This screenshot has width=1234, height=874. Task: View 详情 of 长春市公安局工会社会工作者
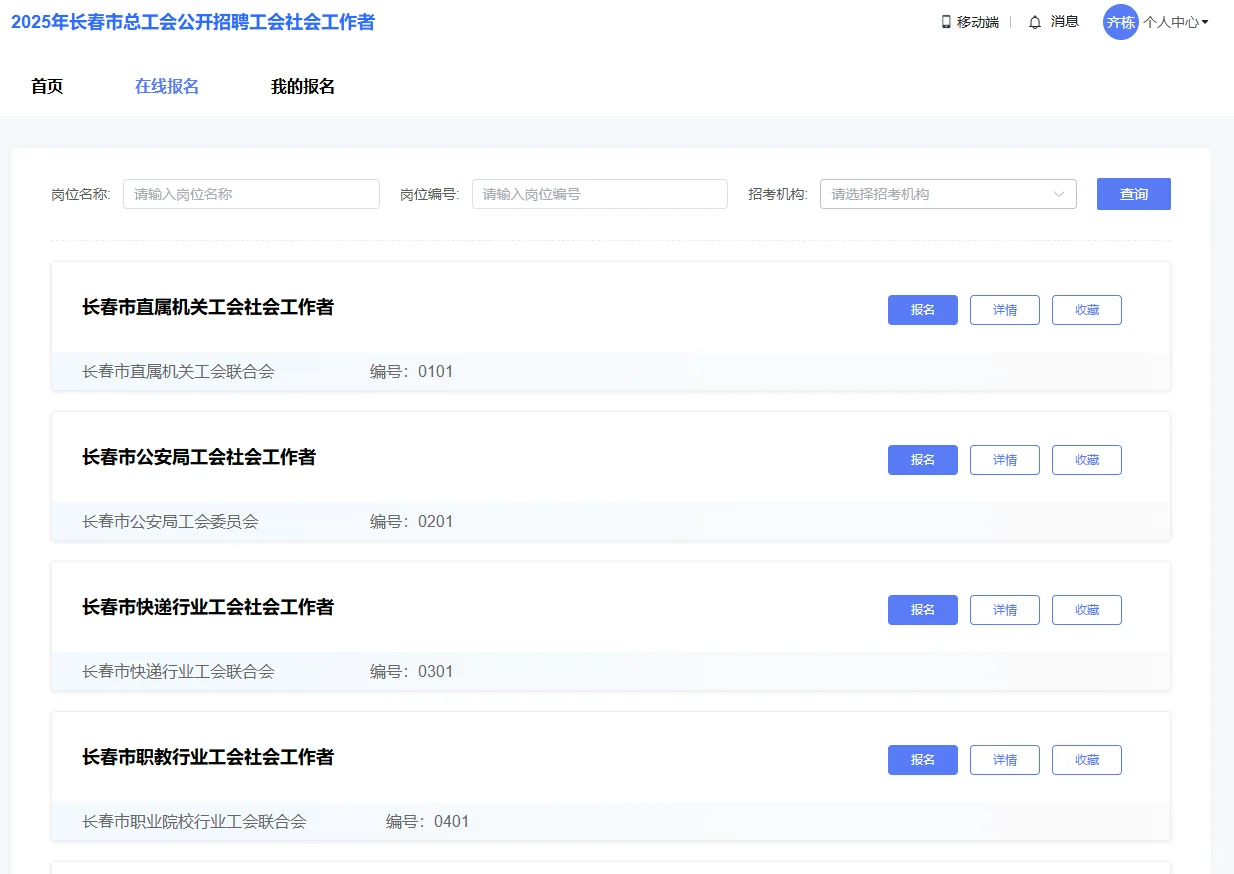click(1004, 460)
